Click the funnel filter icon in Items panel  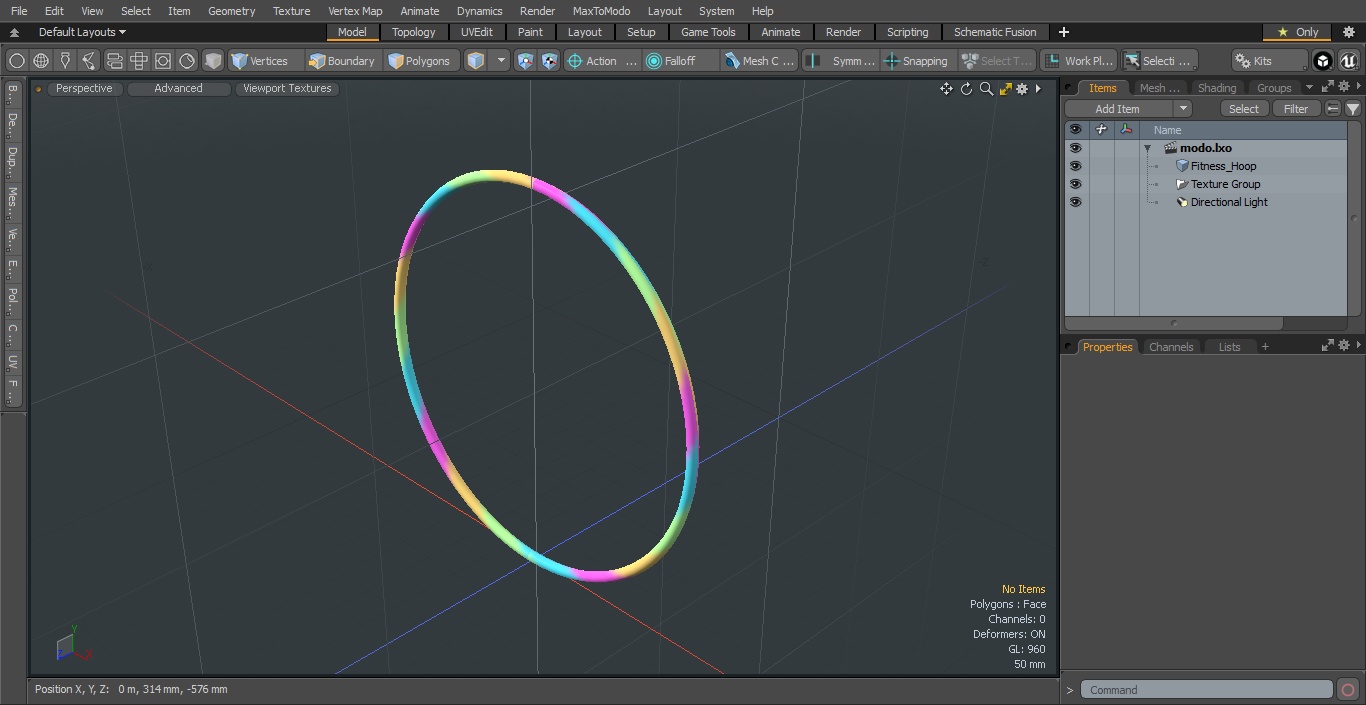(x=1353, y=108)
